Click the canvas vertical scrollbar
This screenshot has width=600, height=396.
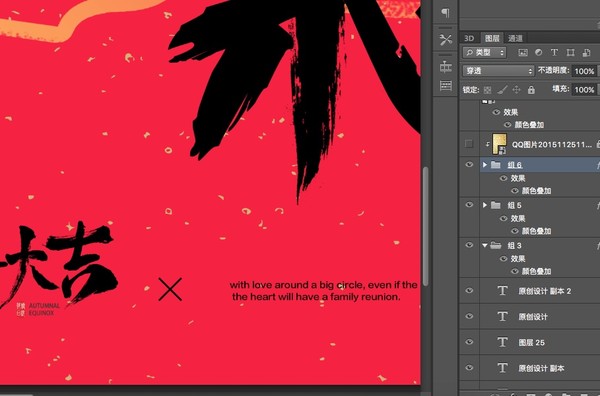pyautogui.click(x=425, y=227)
